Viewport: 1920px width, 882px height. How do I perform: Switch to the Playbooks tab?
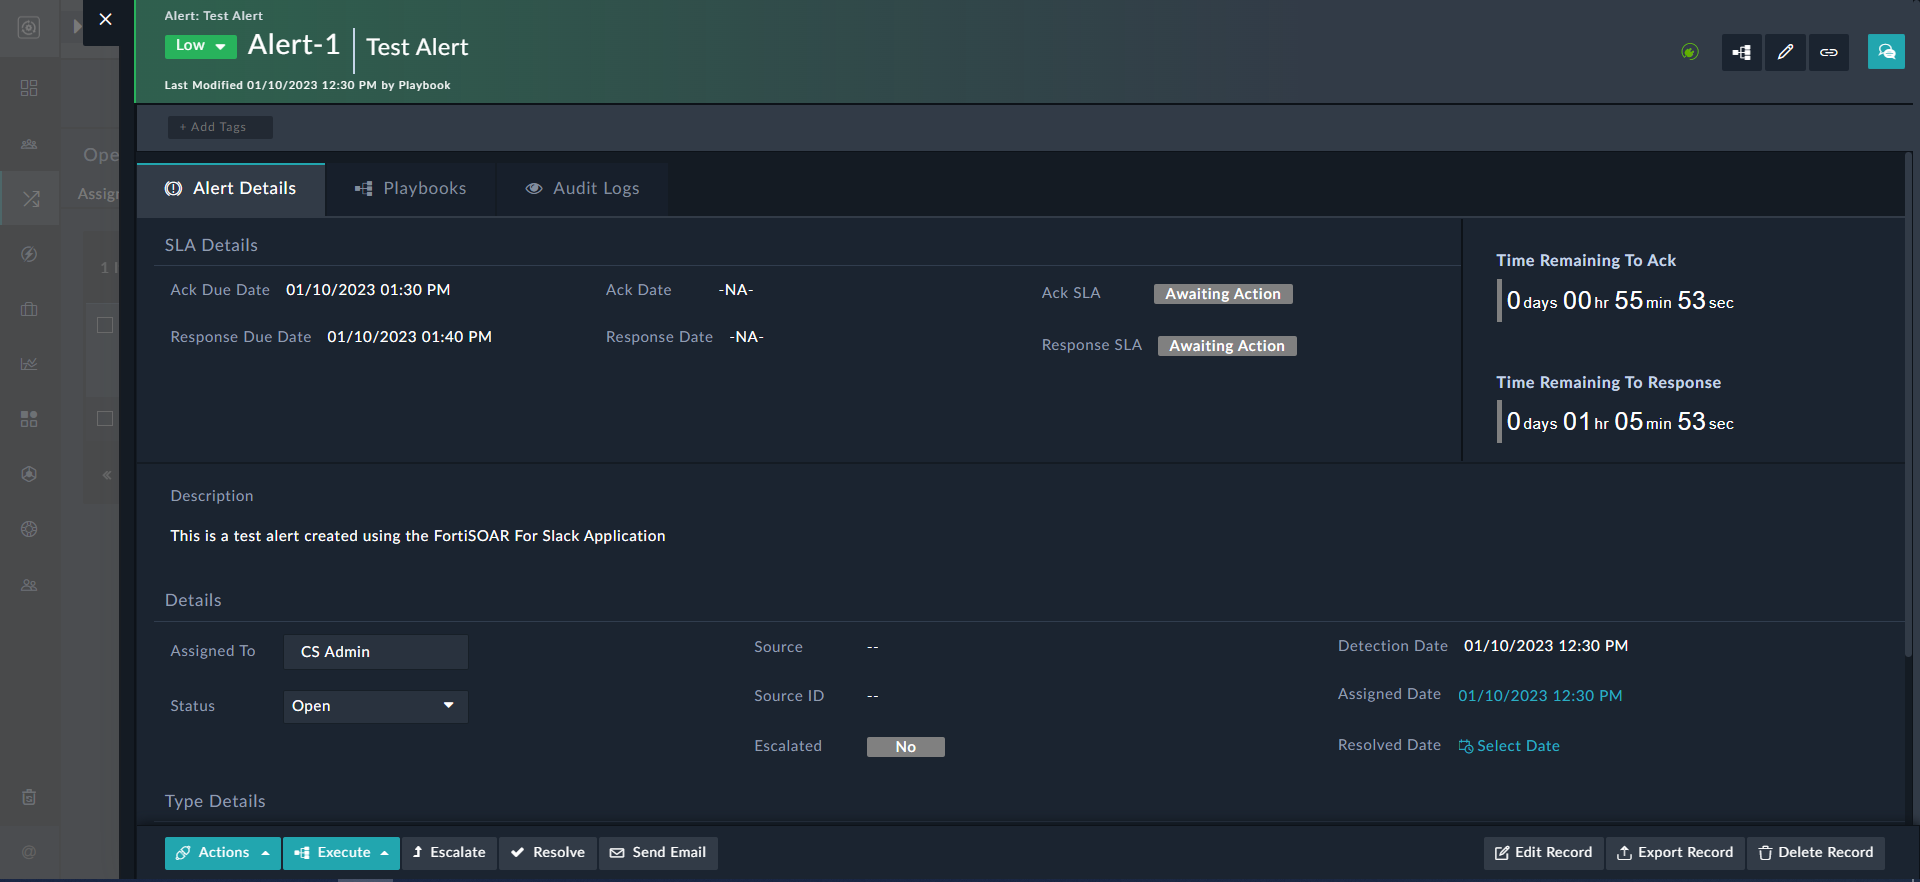pyautogui.click(x=411, y=189)
